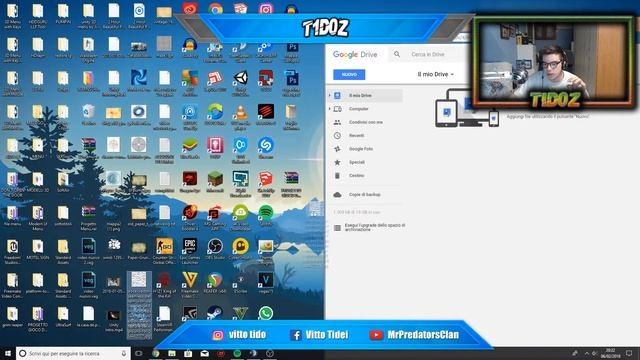Expand the Il mio Drive tree arrow

(330, 96)
